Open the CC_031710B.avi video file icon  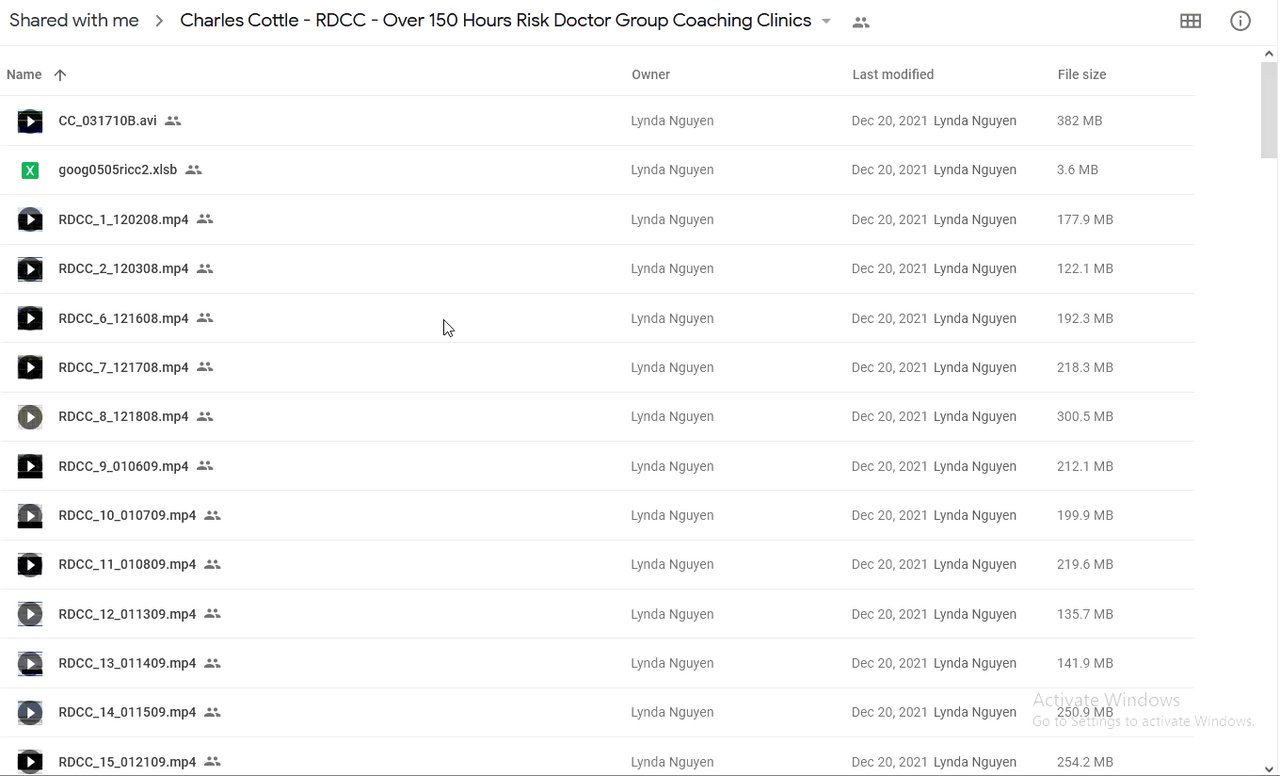tap(30, 121)
